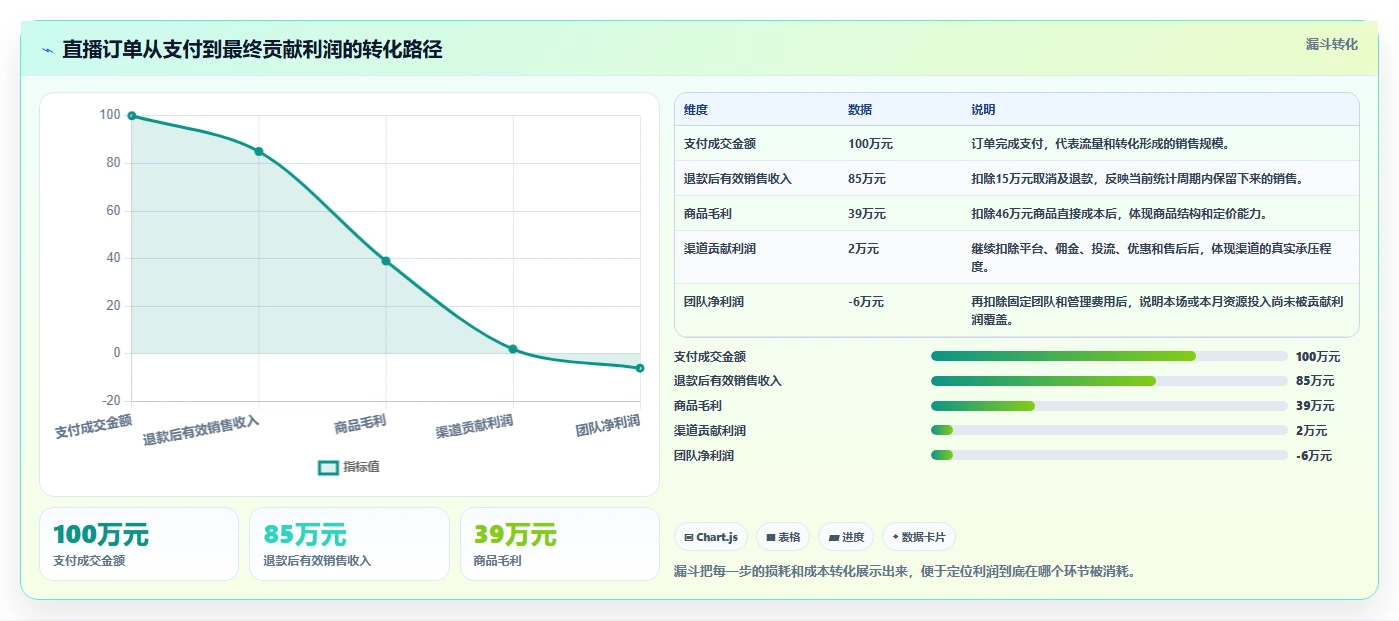Click the 数据卡片 tag pill
The image size is (1399, 621).
919,537
